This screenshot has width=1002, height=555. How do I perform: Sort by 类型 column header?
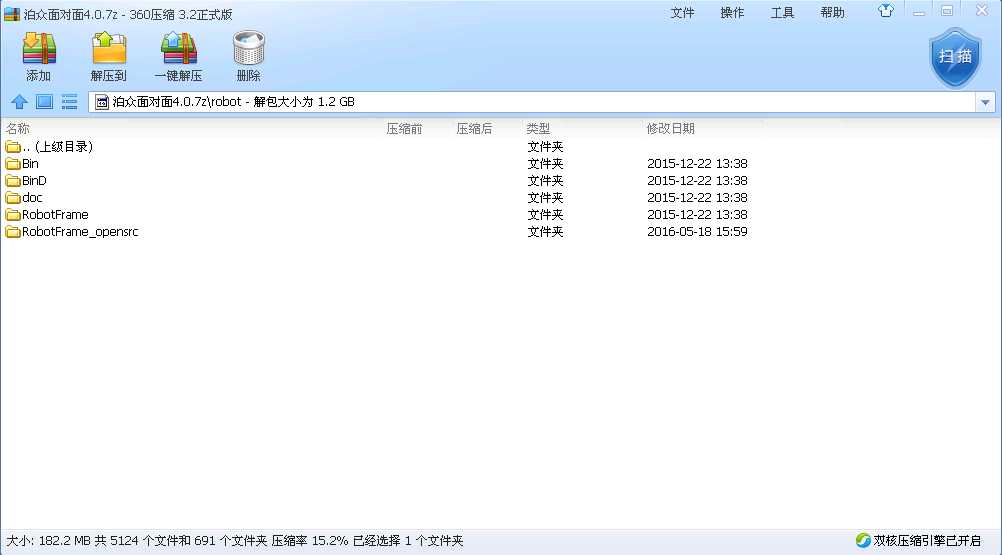(x=538, y=128)
